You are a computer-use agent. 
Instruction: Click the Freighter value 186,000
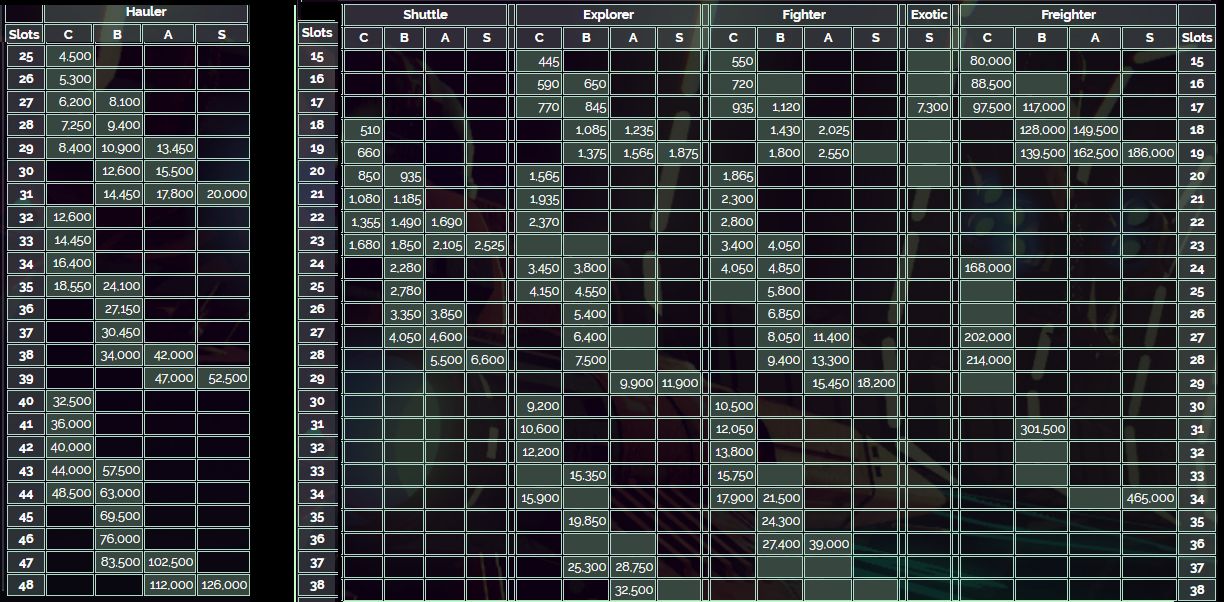point(1149,153)
